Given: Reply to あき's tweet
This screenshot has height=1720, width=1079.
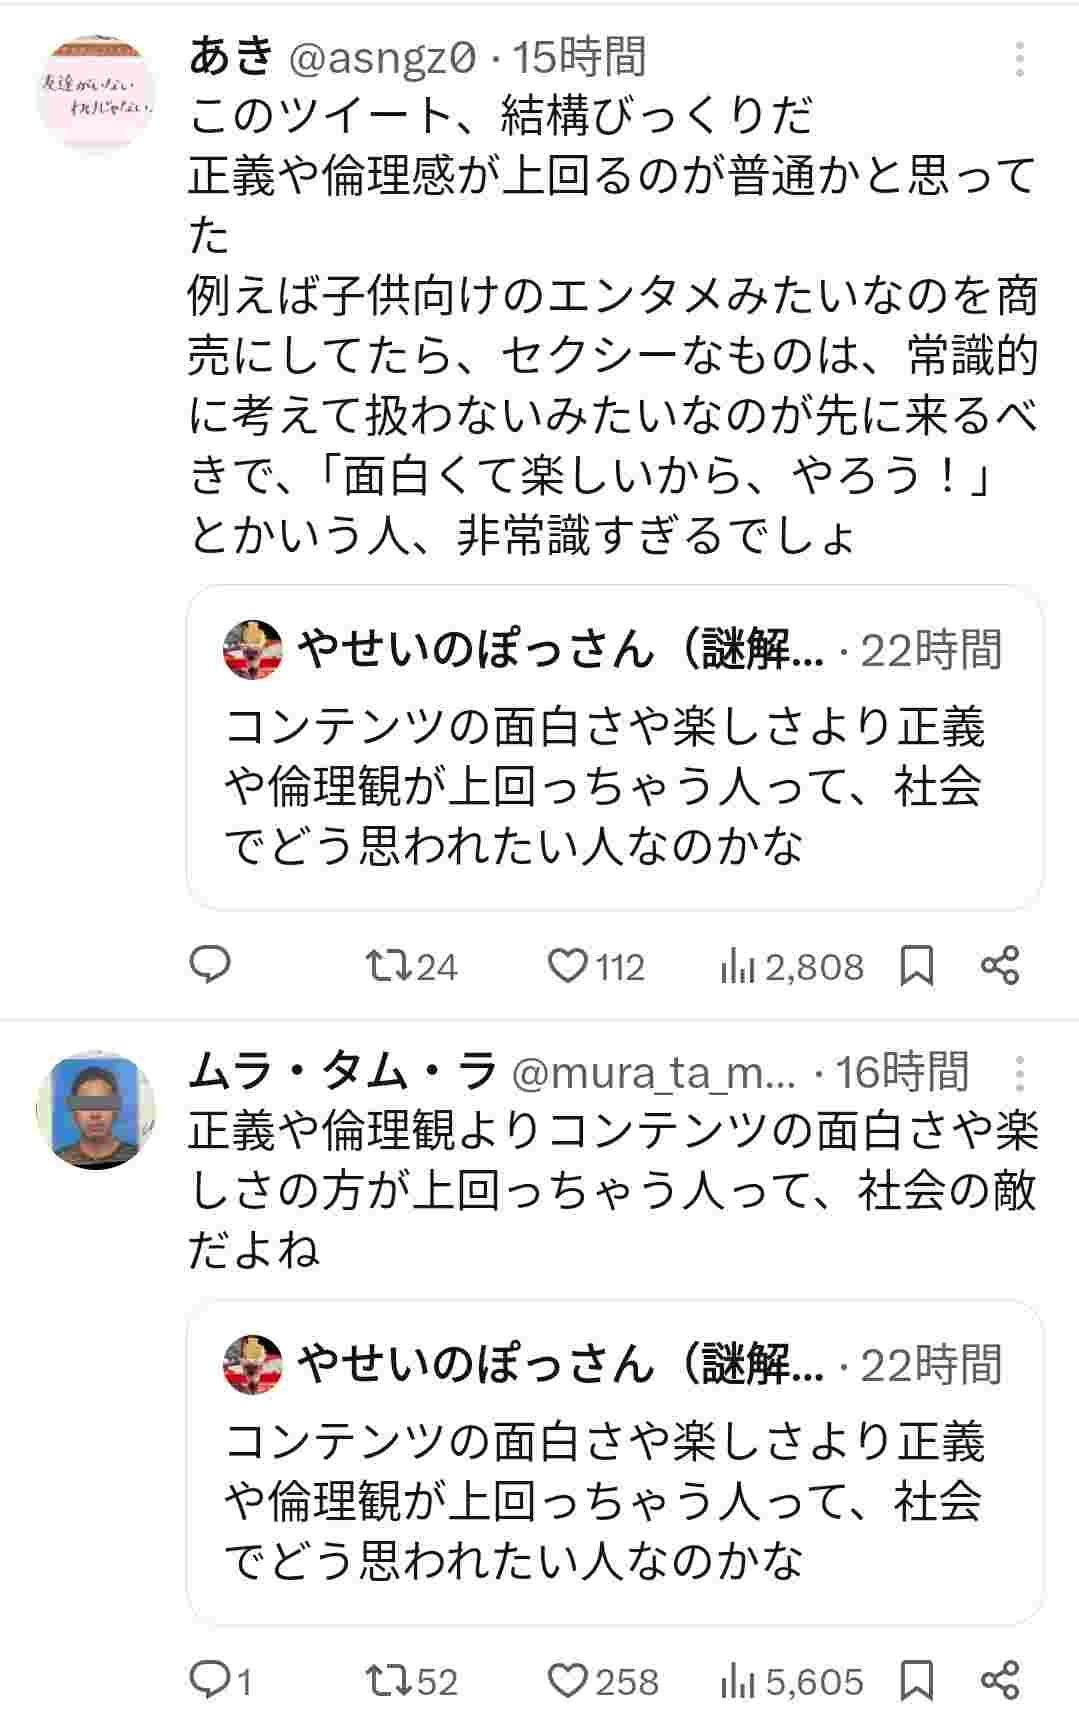Looking at the screenshot, I should (x=211, y=965).
